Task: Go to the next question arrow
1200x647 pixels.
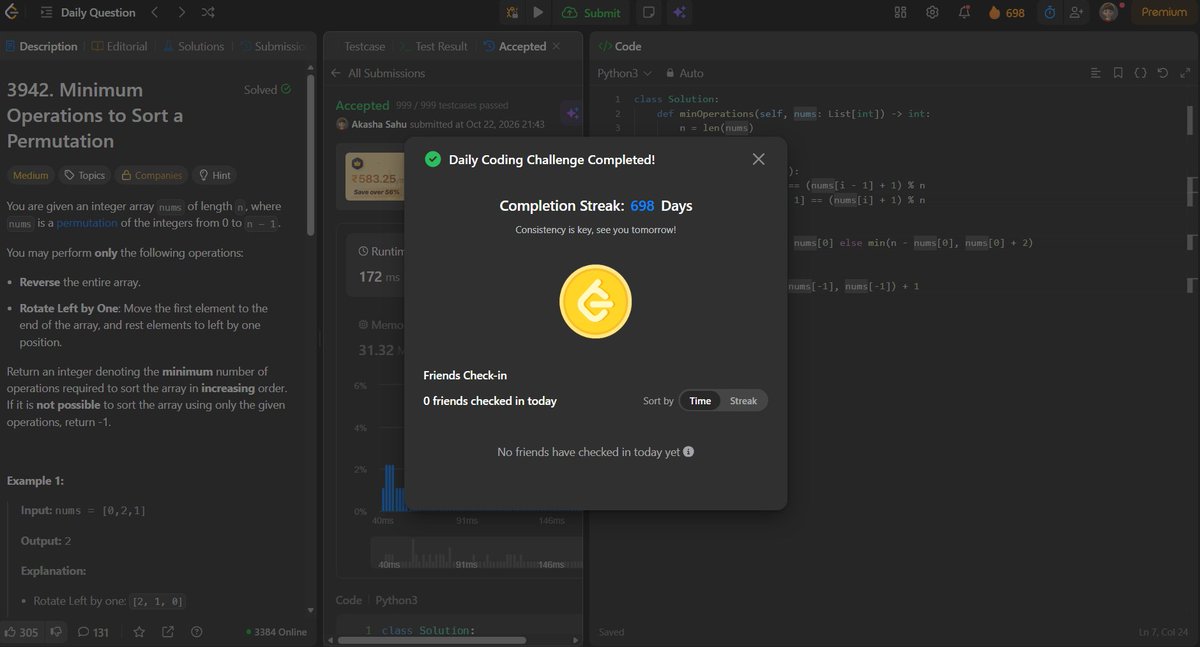Action: pos(181,12)
